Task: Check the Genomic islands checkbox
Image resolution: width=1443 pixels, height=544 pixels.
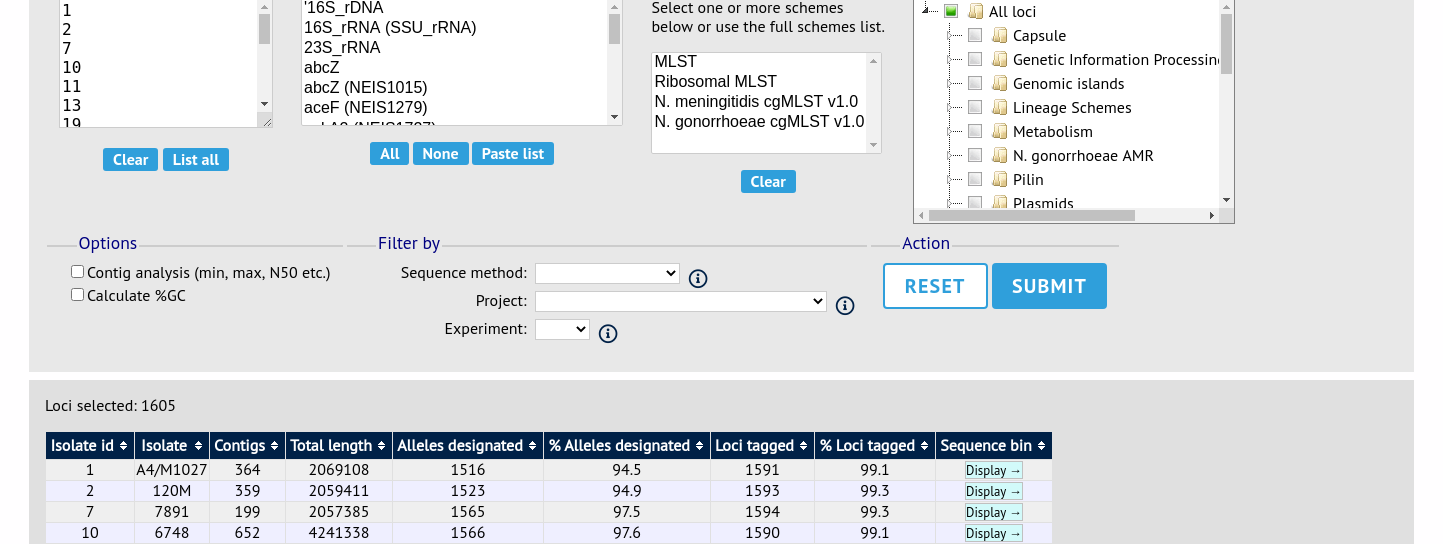Action: click(975, 84)
